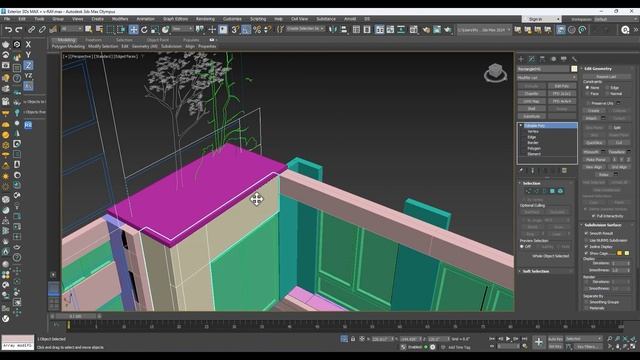The height and width of the screenshot is (360, 640).
Task: Select Polygon sub-object icon in Selection rollout
Action: (x=552, y=191)
